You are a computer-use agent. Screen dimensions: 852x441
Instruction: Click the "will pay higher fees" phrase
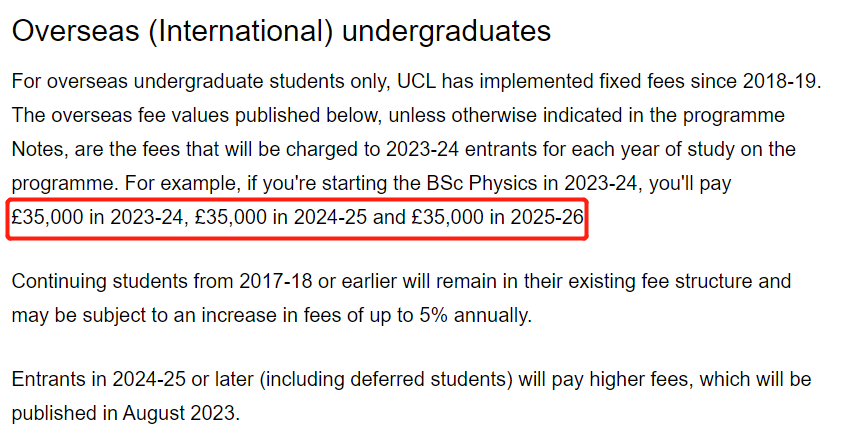[604, 380]
